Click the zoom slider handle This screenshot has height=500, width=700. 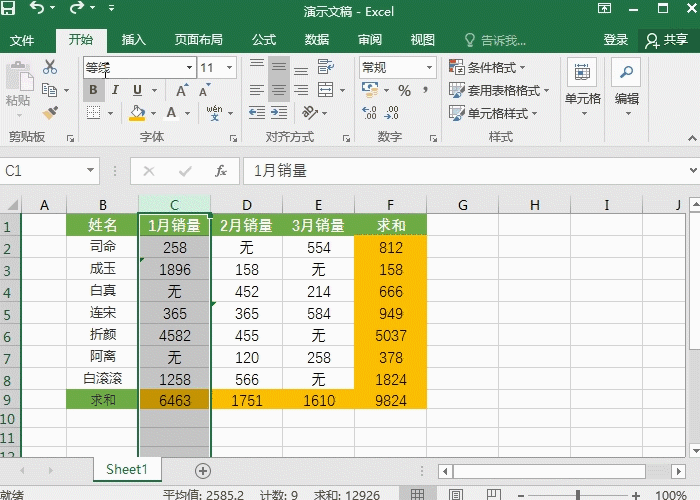tap(578, 494)
